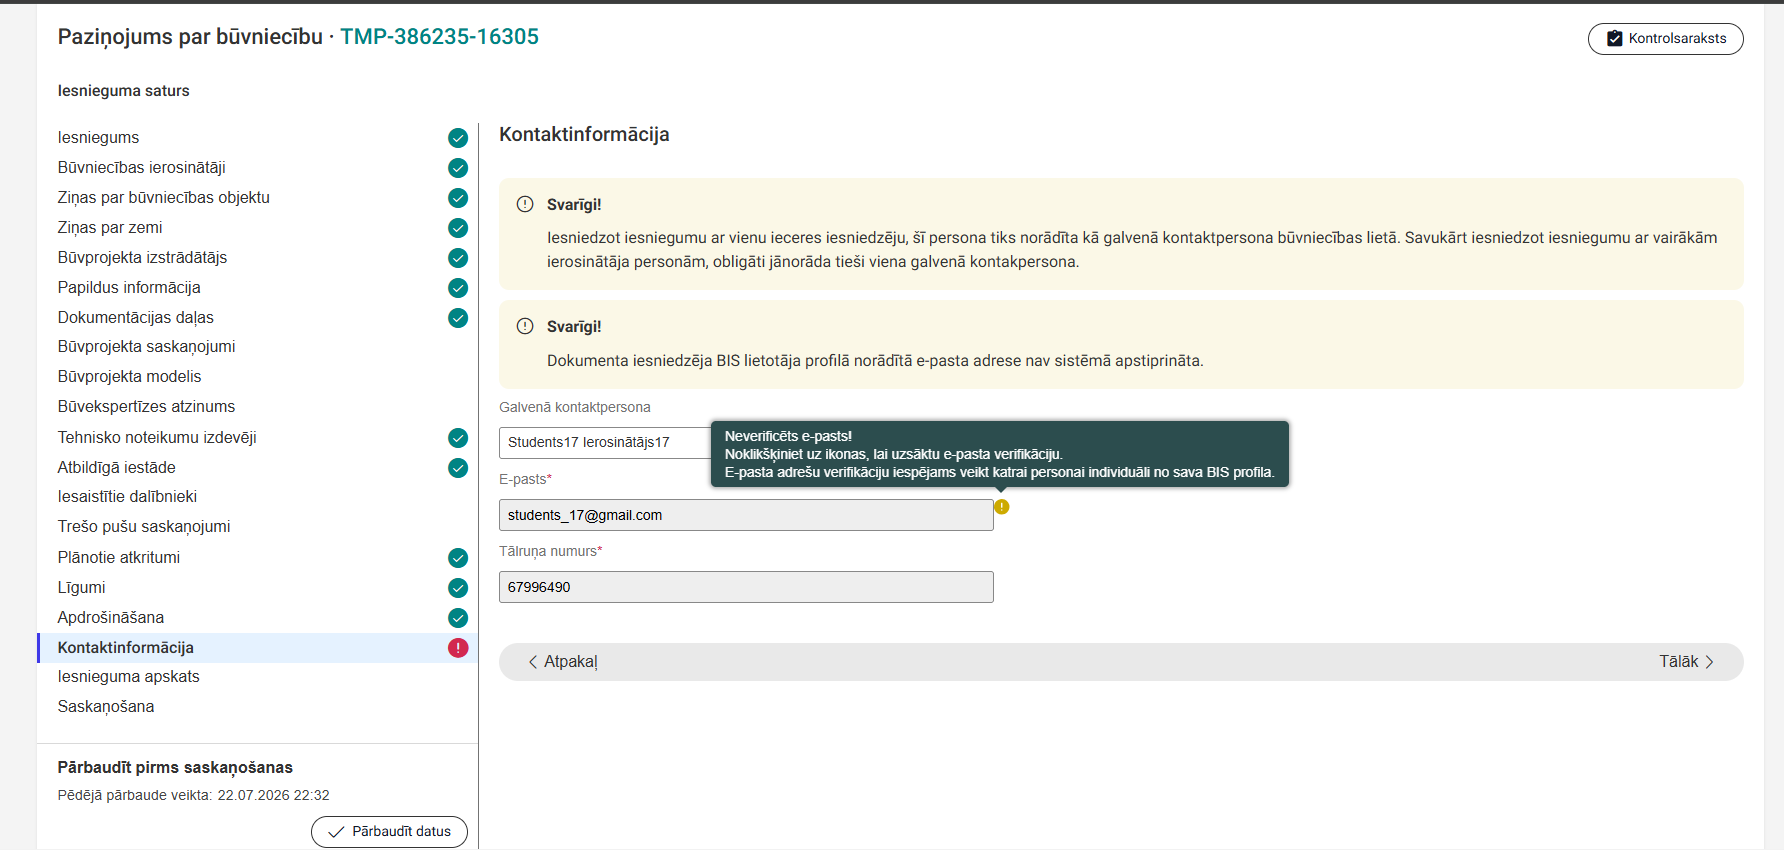Screen dimensions: 1784x854
Task: Click the green checkmark next to Būvniecības ierosinātāji
Action: [458, 168]
